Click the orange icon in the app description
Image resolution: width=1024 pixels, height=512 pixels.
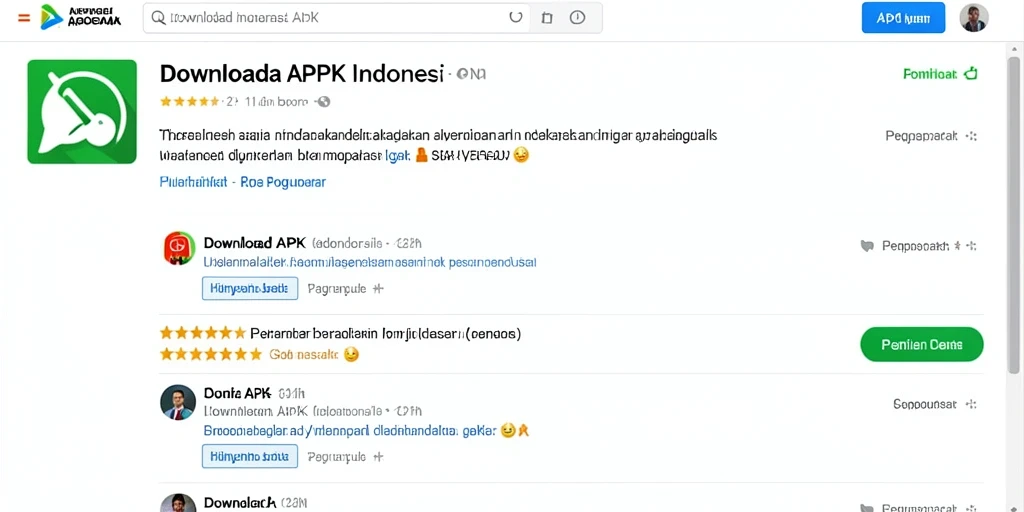coord(421,155)
